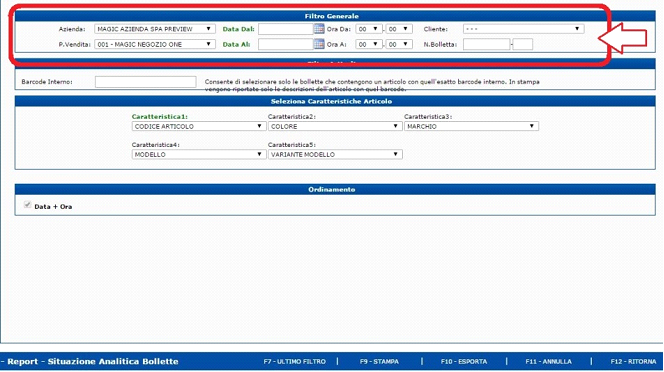Open the Azienda dropdown
Image resolution: width=664 pixels, height=372 pixels.
pyautogui.click(x=155, y=29)
